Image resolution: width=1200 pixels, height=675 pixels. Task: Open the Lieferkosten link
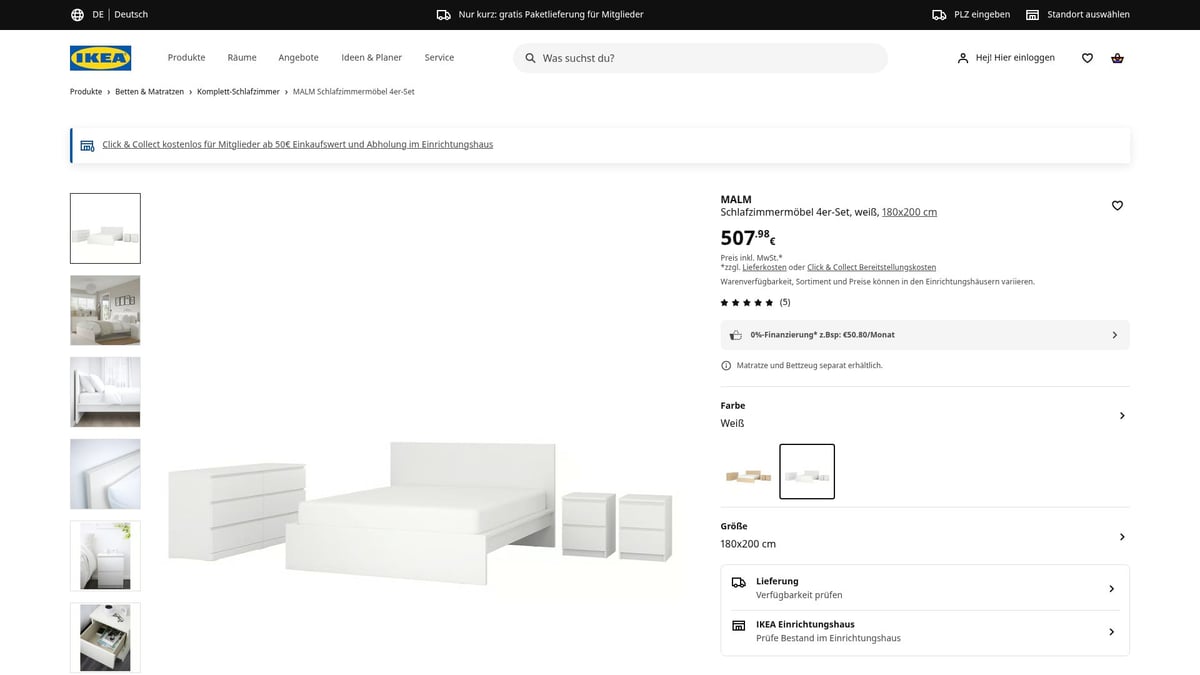tap(764, 266)
